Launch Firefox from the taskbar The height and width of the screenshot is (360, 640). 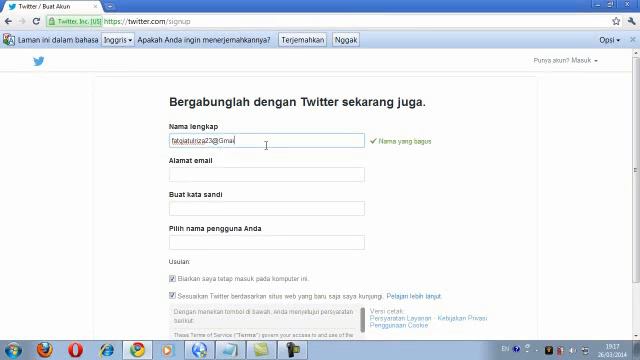[44, 350]
